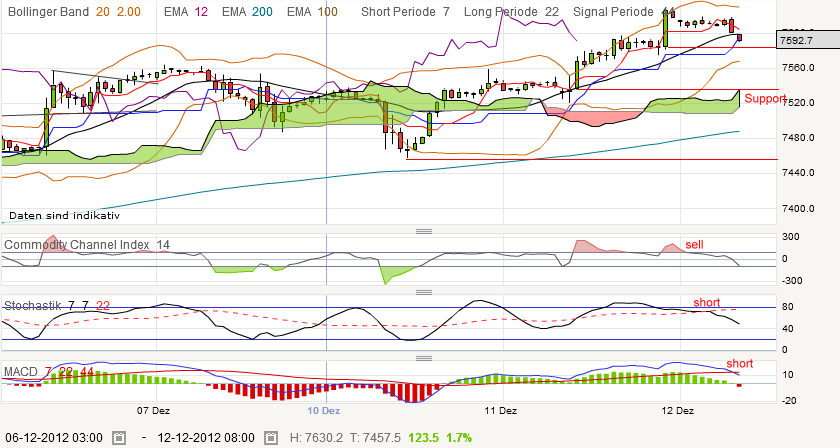
Task: Open the end date calendar picker icon
Action: click(x=271, y=438)
